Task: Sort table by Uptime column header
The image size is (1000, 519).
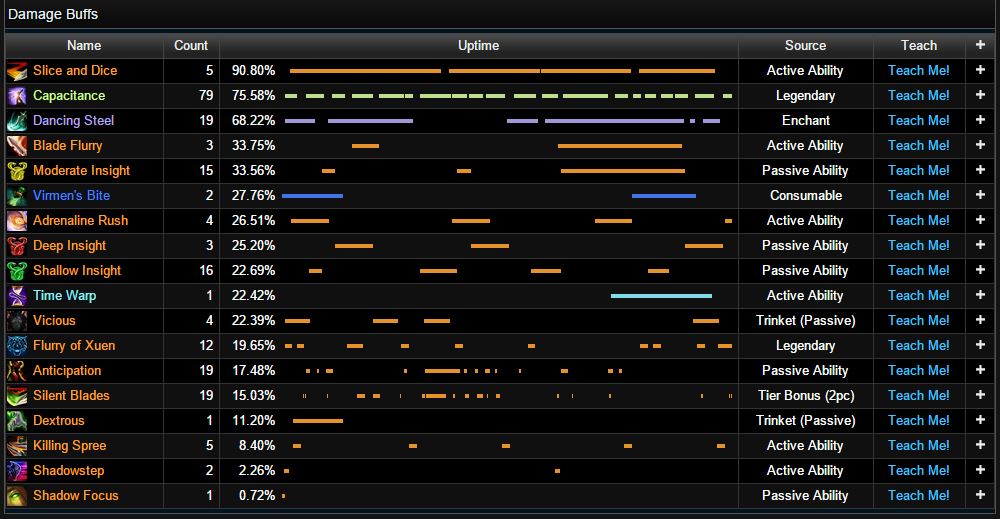Action: pos(478,45)
